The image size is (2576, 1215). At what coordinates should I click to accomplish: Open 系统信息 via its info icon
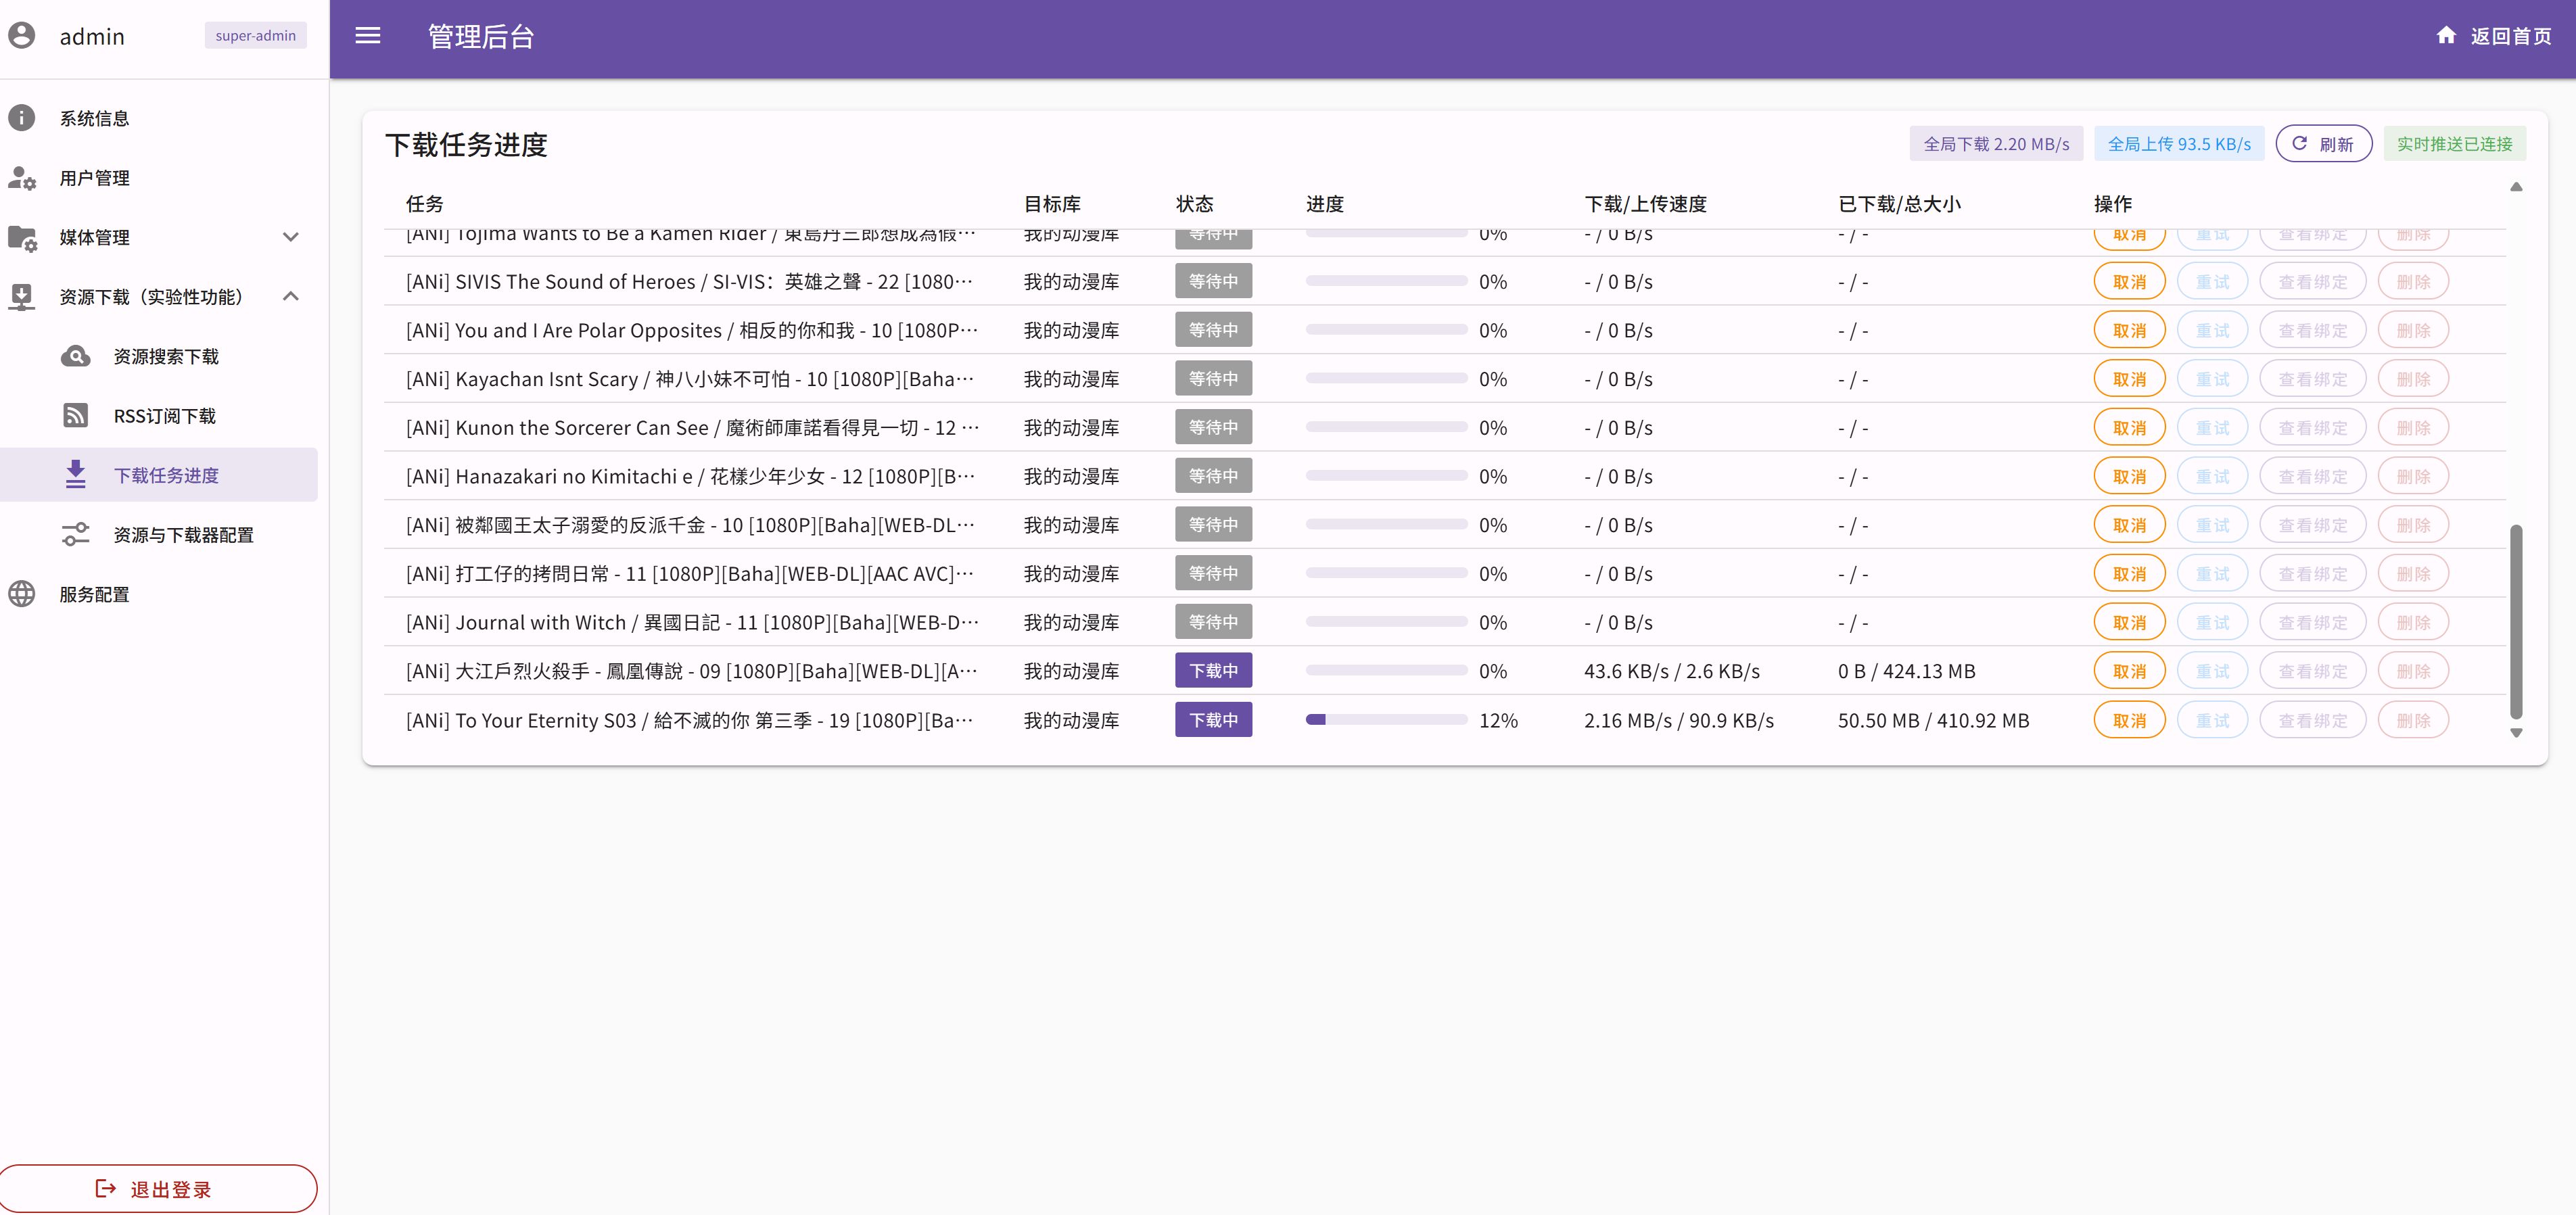(22, 118)
